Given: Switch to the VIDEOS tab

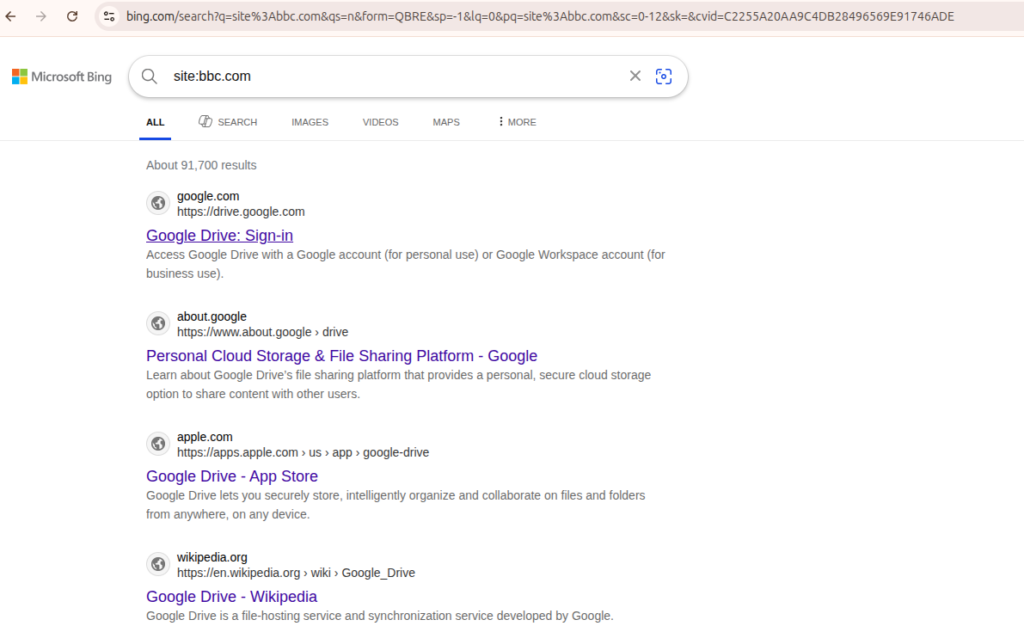Looking at the screenshot, I should (380, 121).
